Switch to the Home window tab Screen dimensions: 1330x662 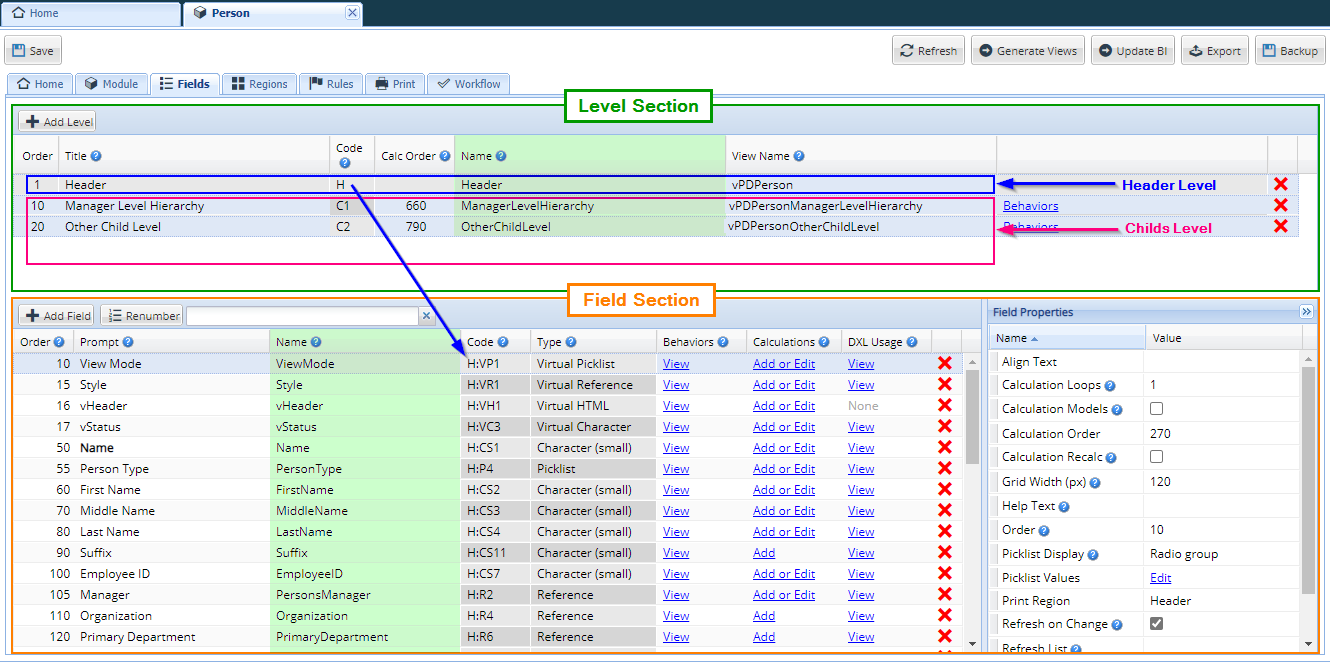[91, 13]
